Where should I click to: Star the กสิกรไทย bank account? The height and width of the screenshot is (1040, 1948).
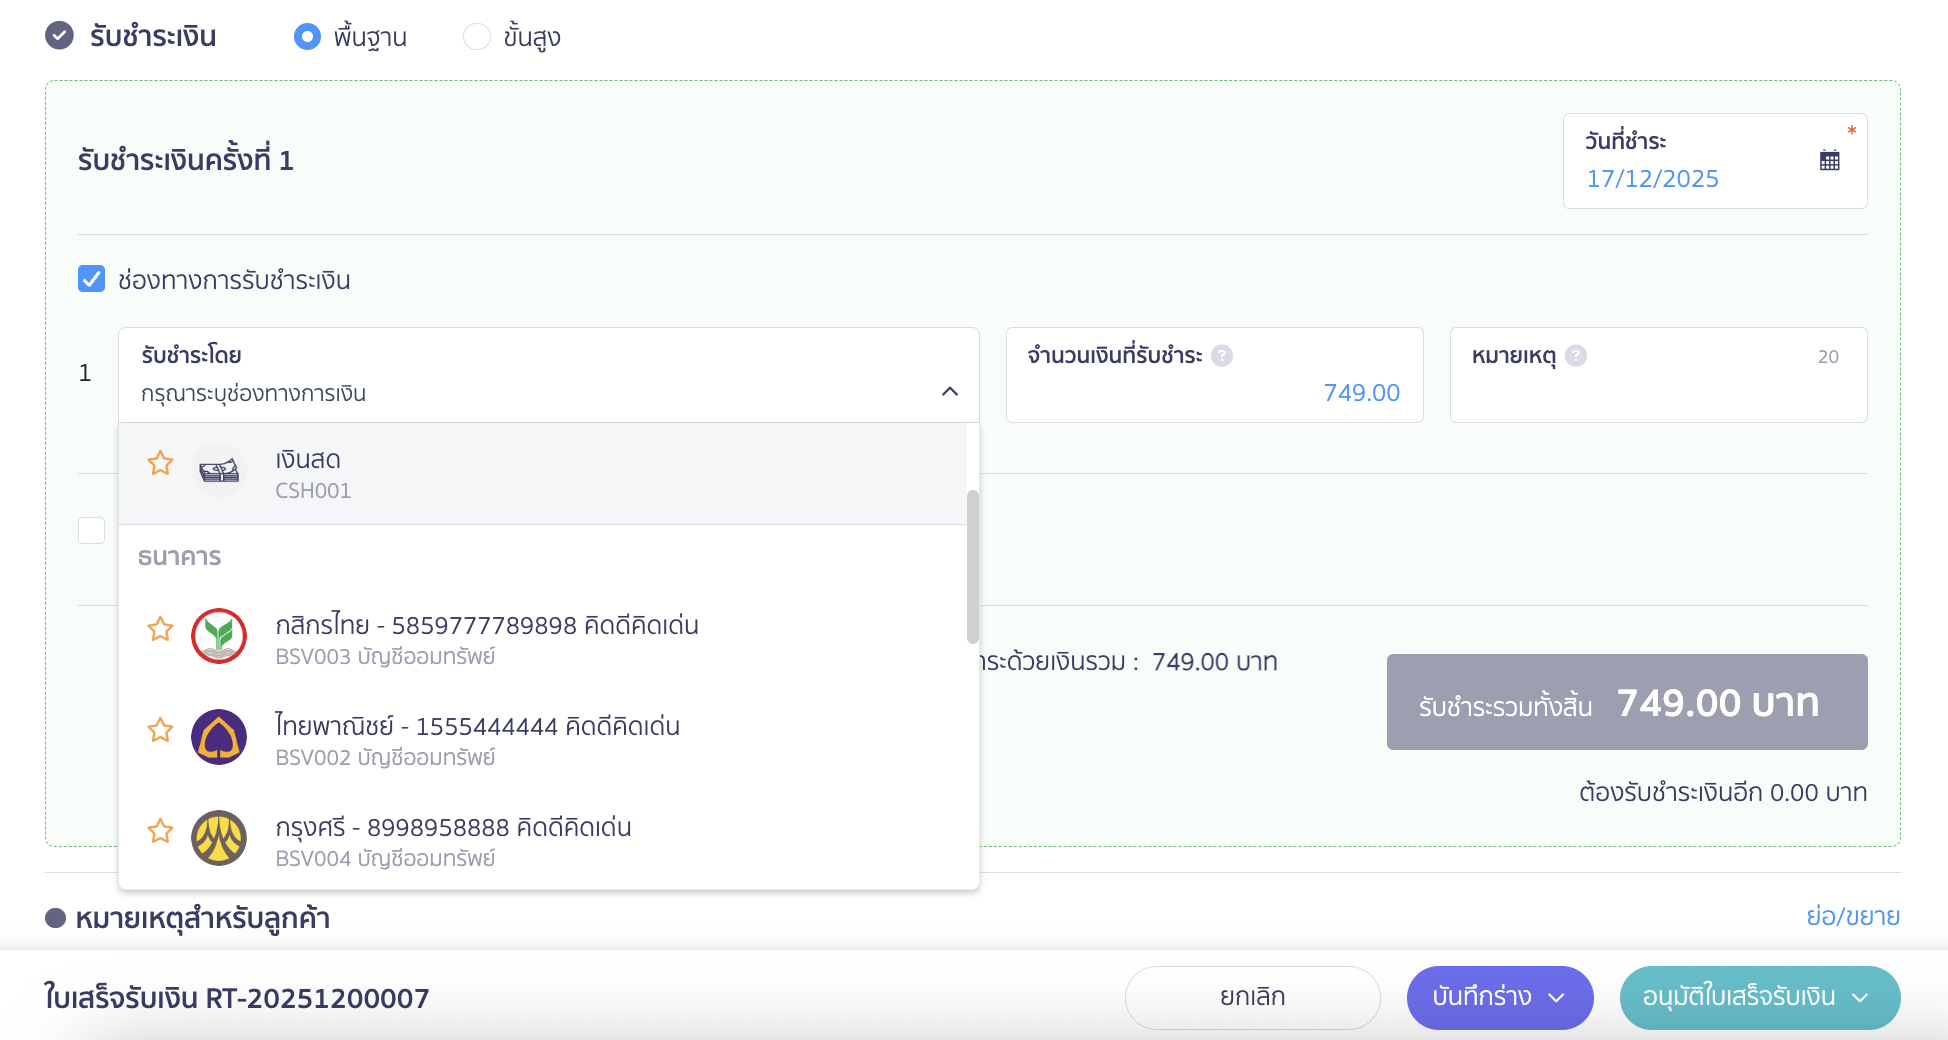160,629
